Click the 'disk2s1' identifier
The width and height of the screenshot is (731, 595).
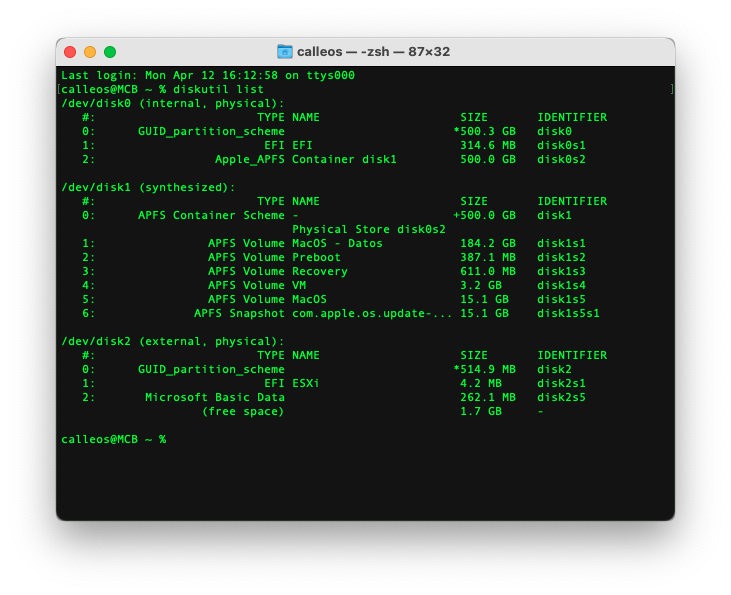coord(561,383)
